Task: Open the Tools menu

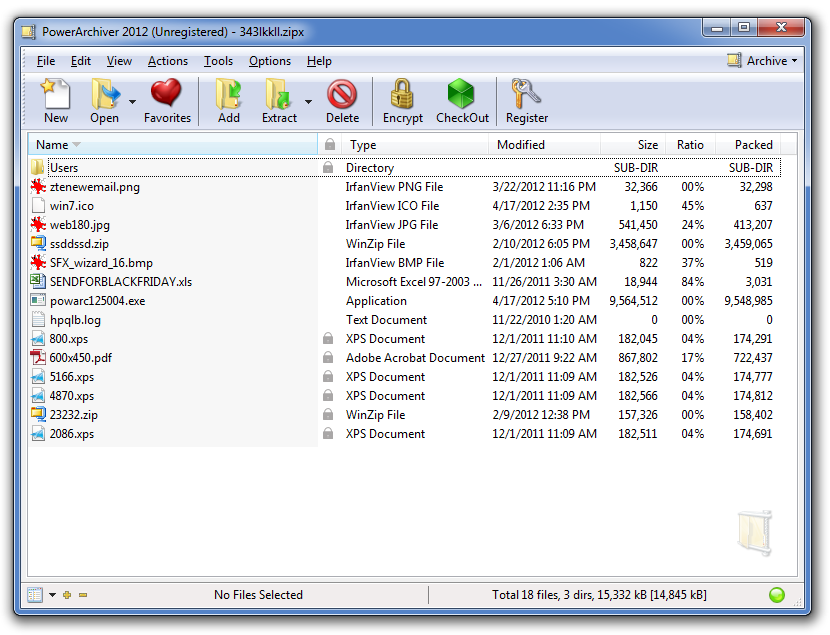Action: tap(219, 61)
